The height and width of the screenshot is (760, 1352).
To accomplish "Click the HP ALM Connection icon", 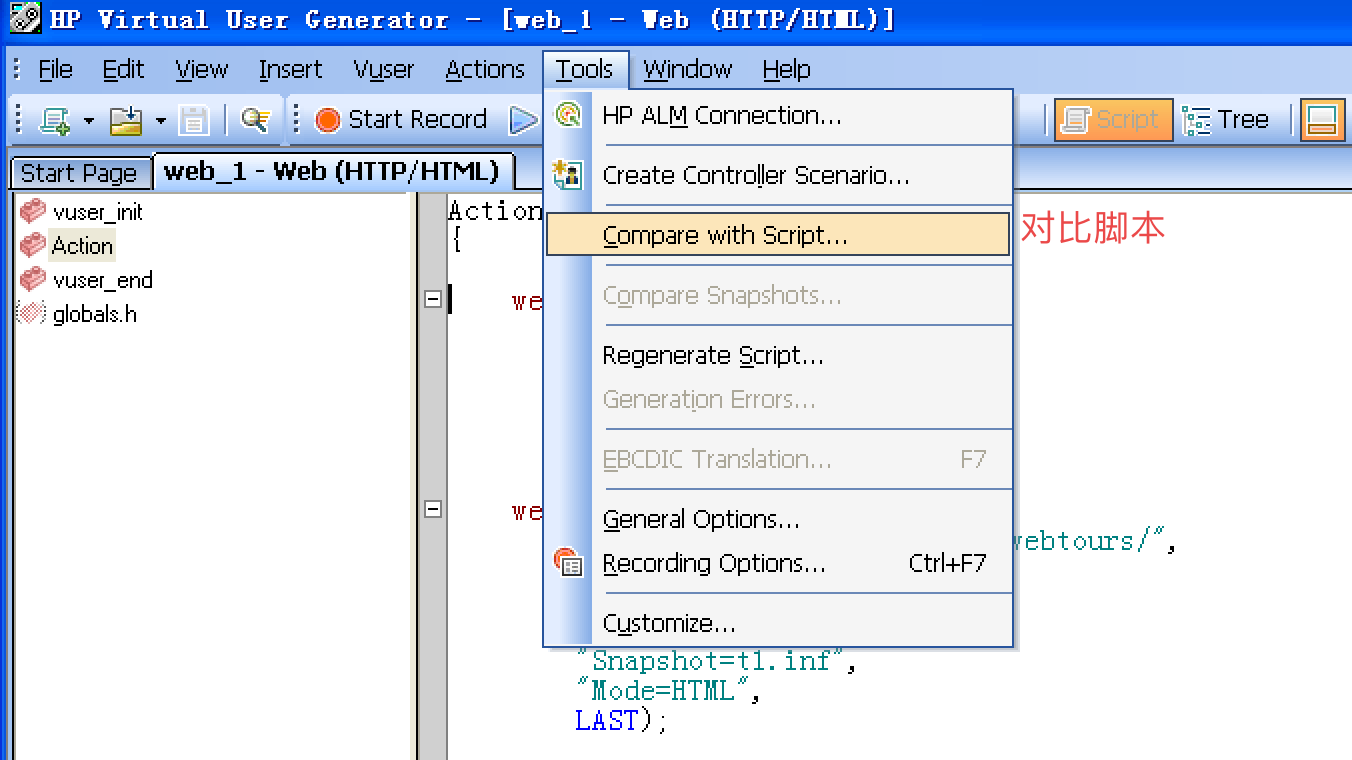I will coord(568,115).
